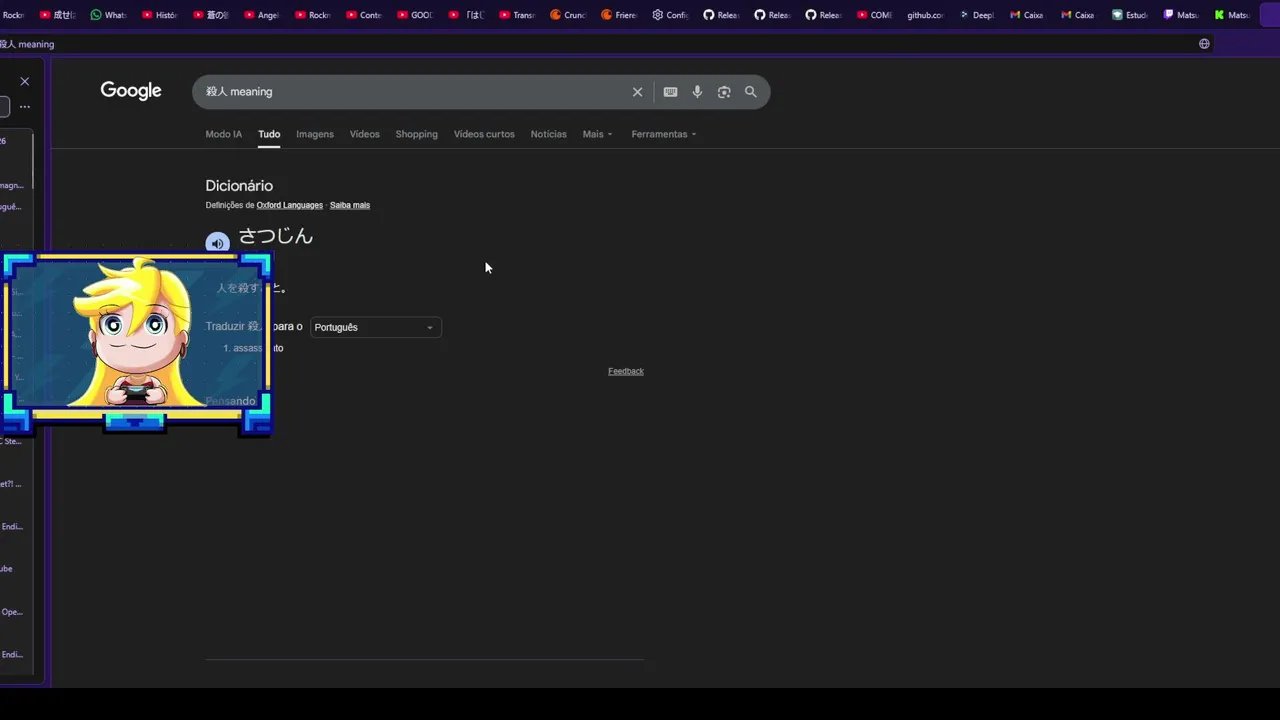This screenshot has height=720, width=1280.
Task: Switch to the YouTube GOOD tab
Action: click(x=415, y=15)
